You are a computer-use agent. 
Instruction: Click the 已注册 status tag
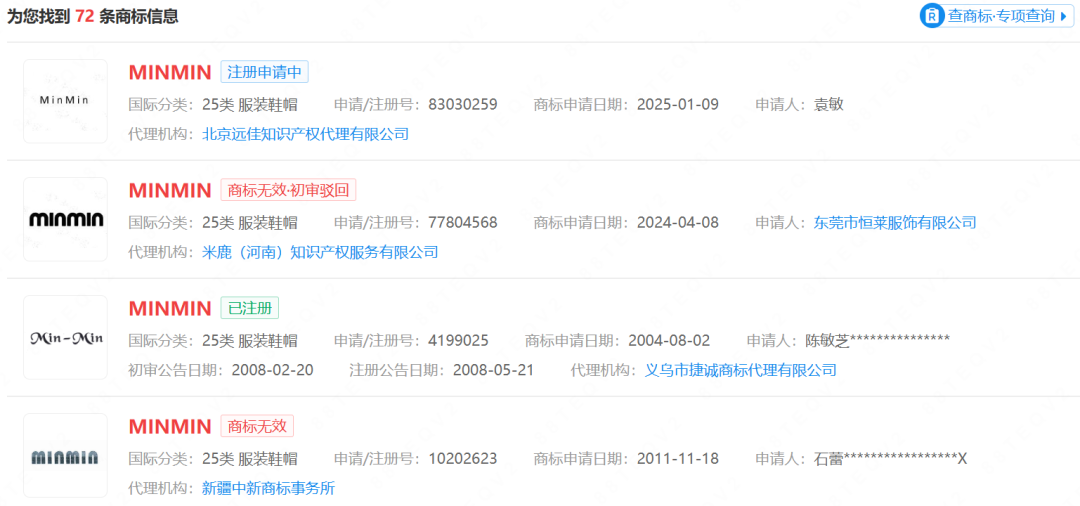[250, 308]
